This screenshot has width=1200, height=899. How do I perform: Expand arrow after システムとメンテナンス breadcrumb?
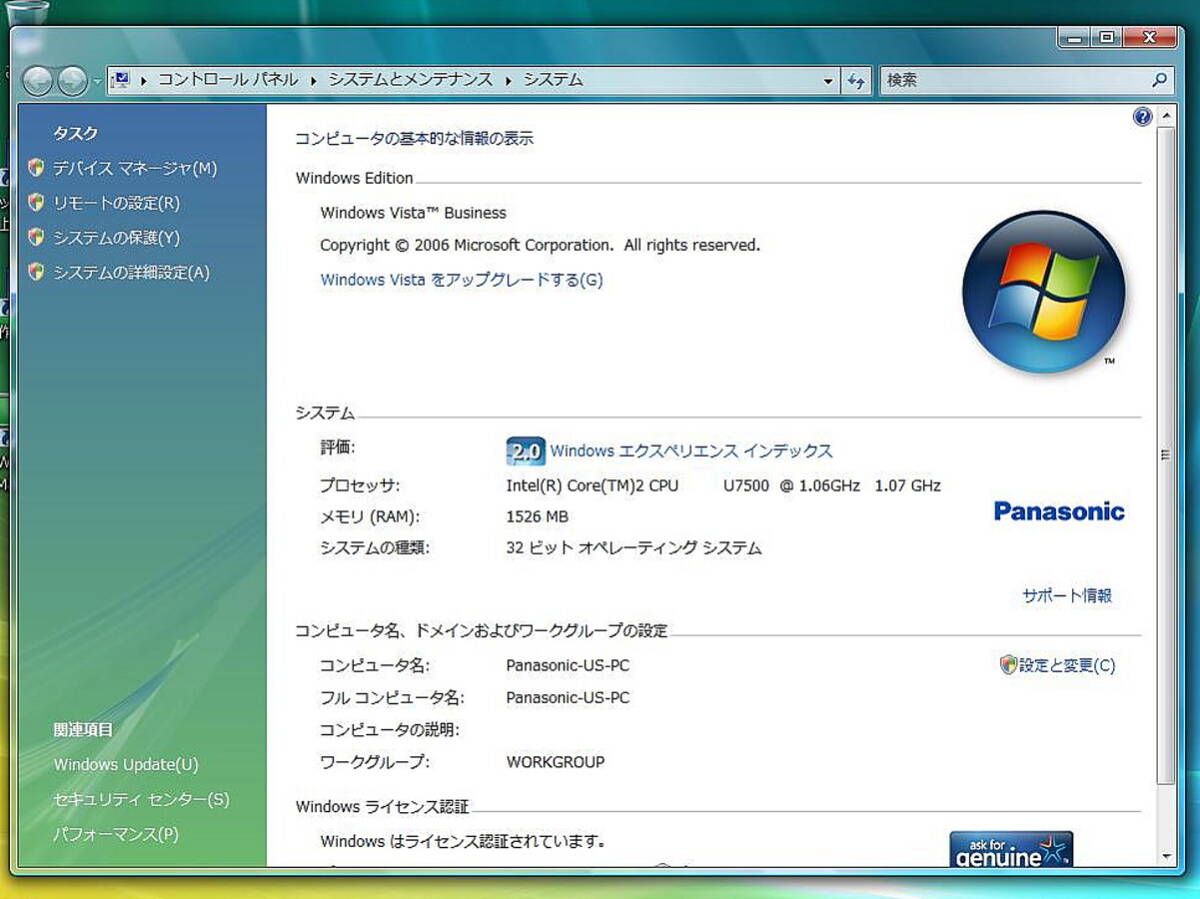click(509, 80)
